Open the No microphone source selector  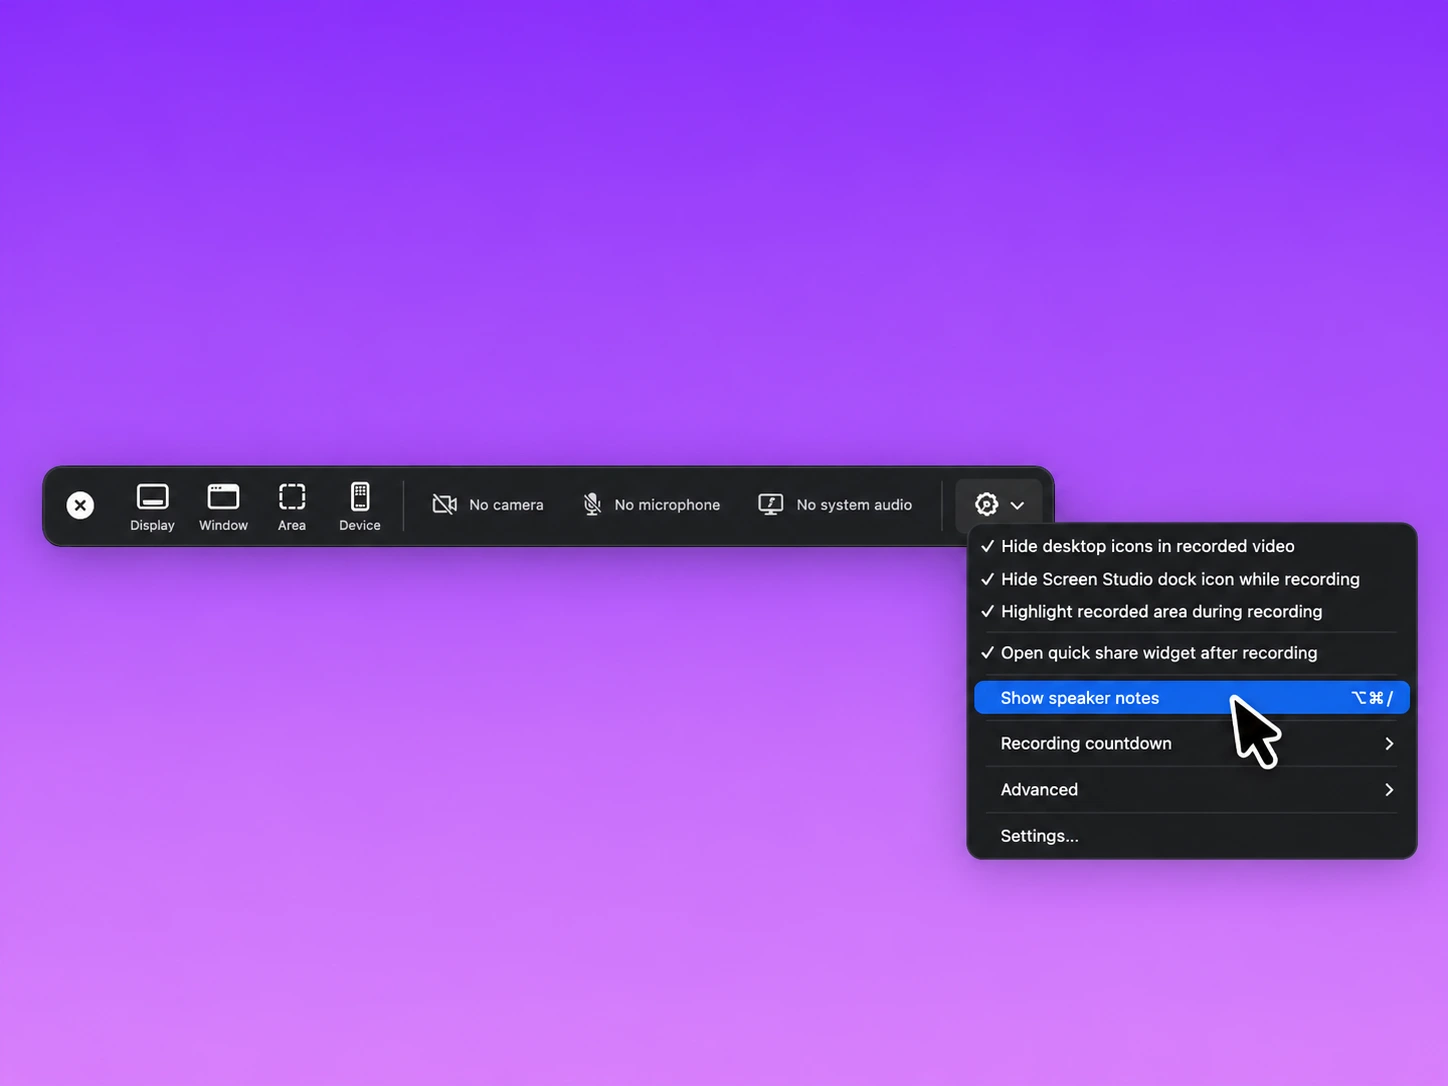click(651, 505)
